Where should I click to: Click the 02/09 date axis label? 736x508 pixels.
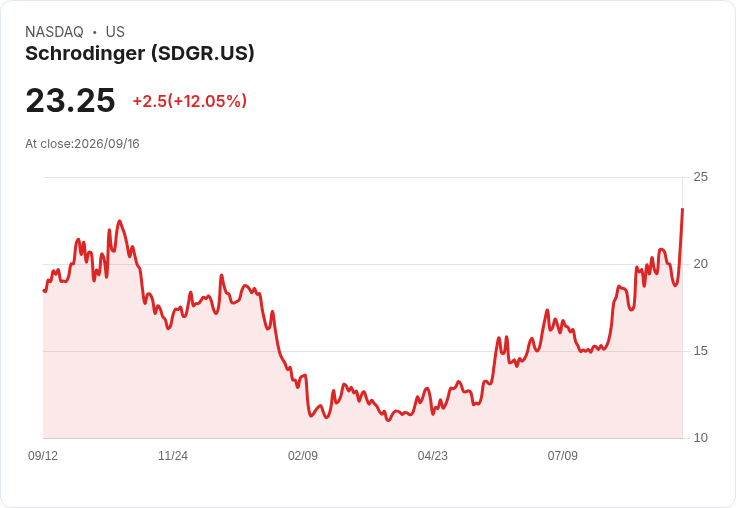tap(303, 455)
